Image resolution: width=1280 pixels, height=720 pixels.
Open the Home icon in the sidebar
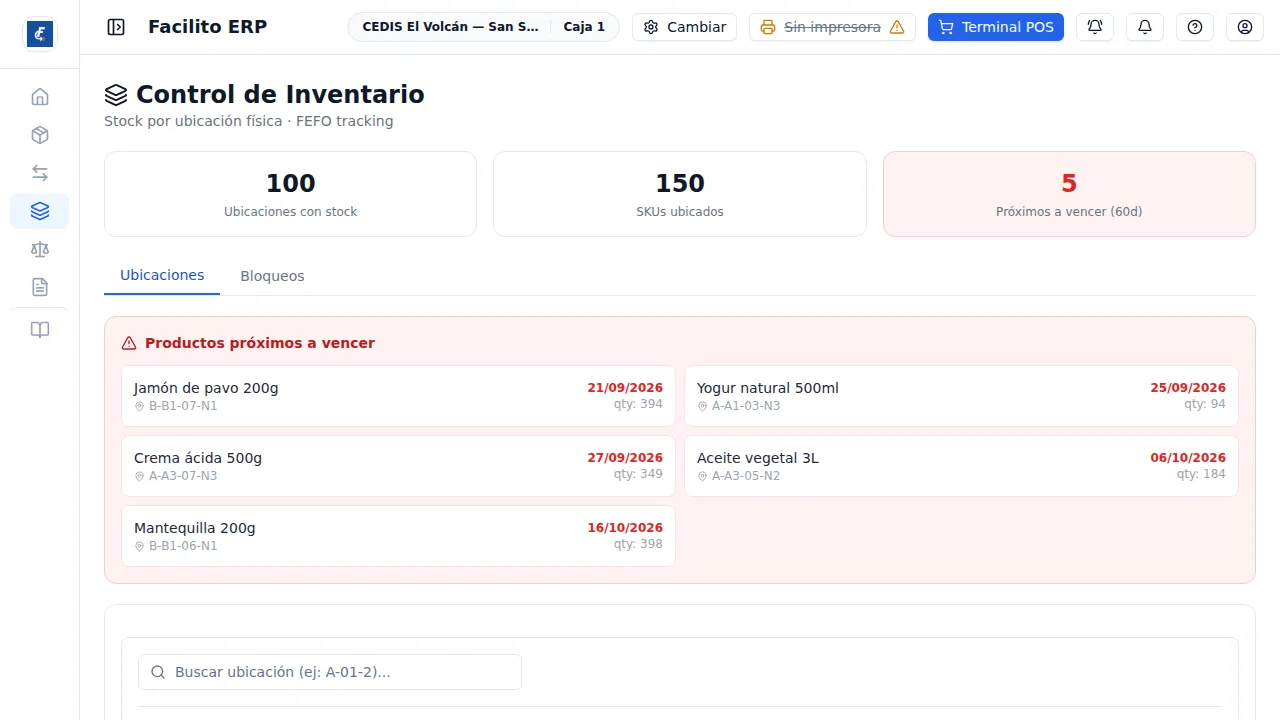(40, 97)
